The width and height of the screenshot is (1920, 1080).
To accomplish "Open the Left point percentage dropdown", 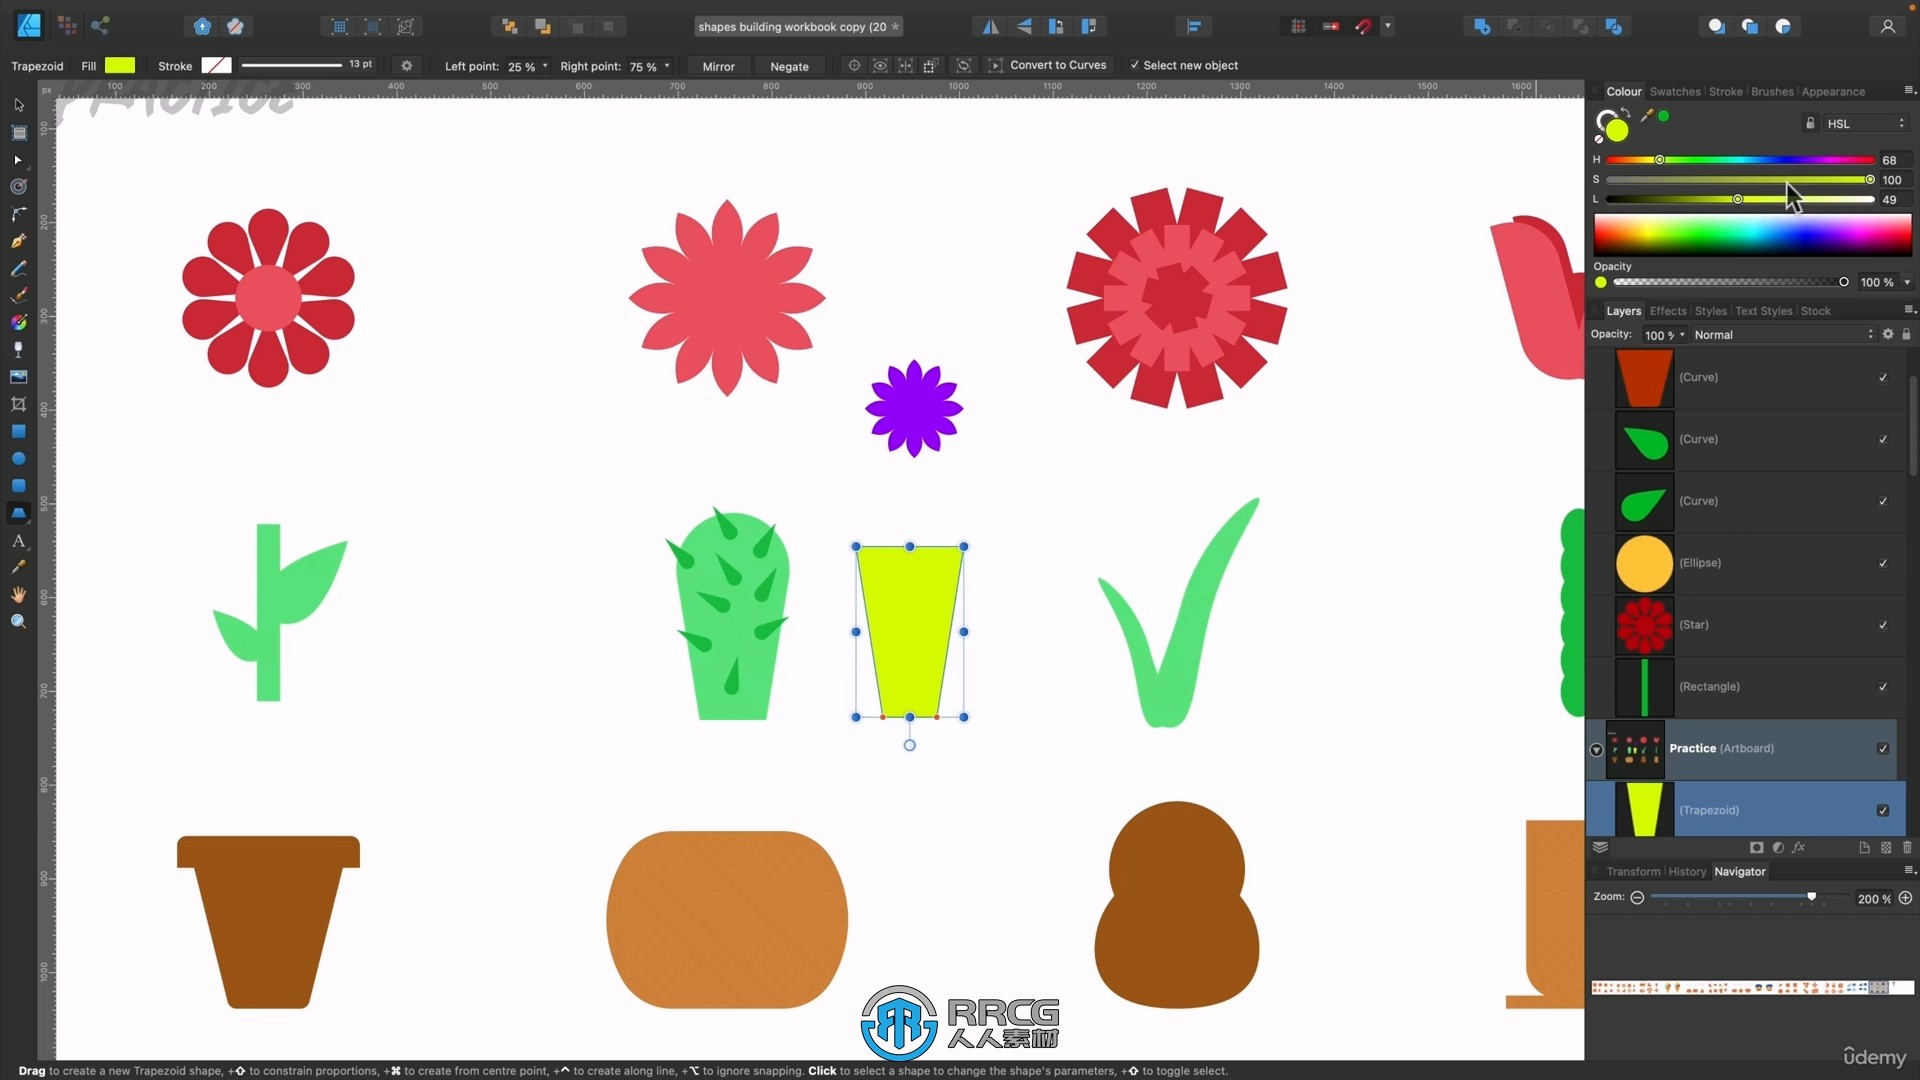I will coord(545,66).
